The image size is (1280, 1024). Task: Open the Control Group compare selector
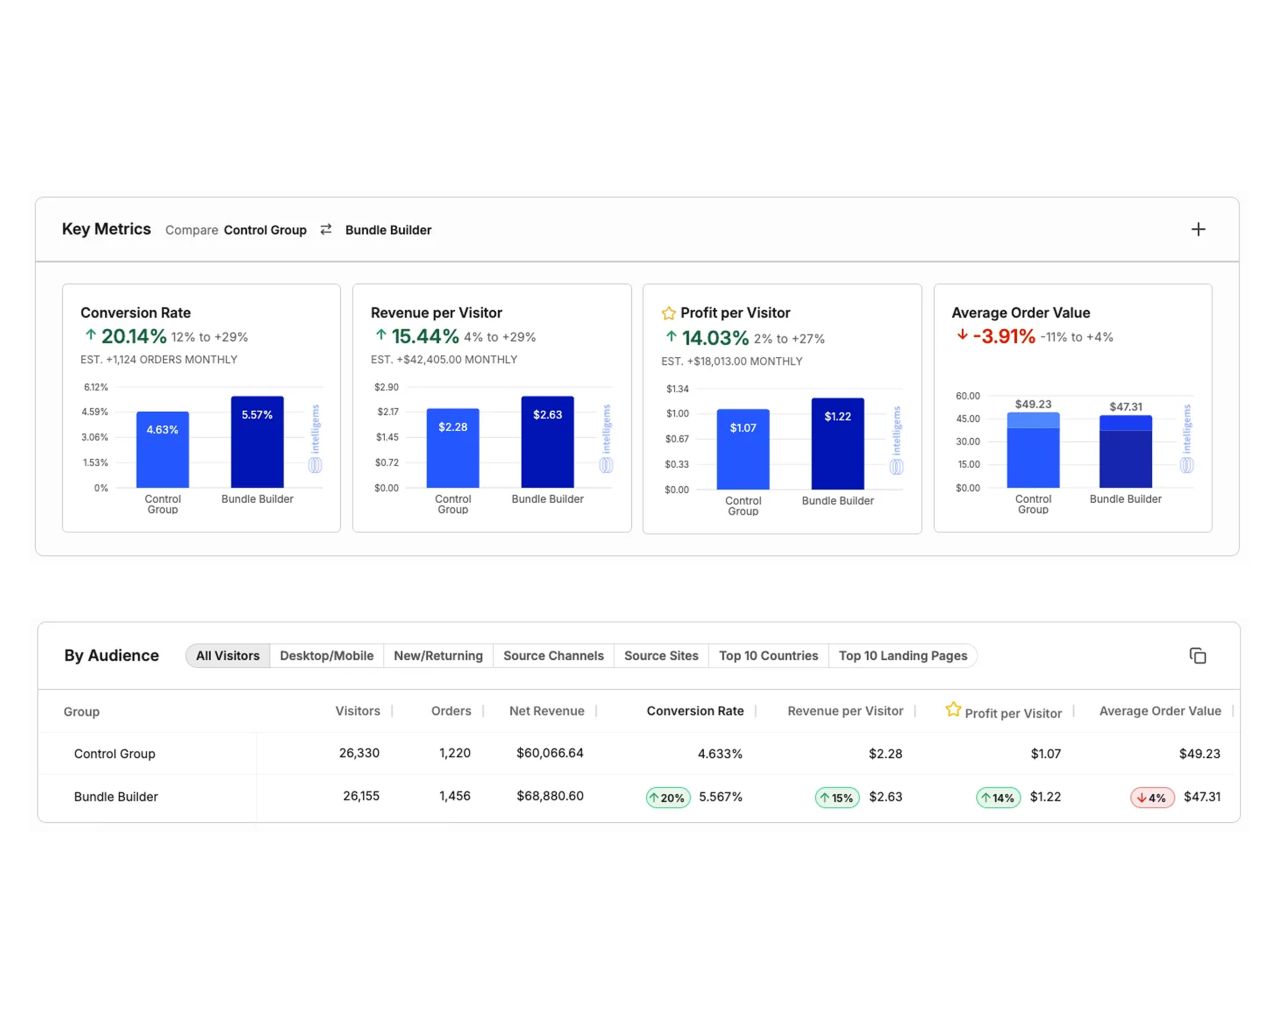pos(265,230)
